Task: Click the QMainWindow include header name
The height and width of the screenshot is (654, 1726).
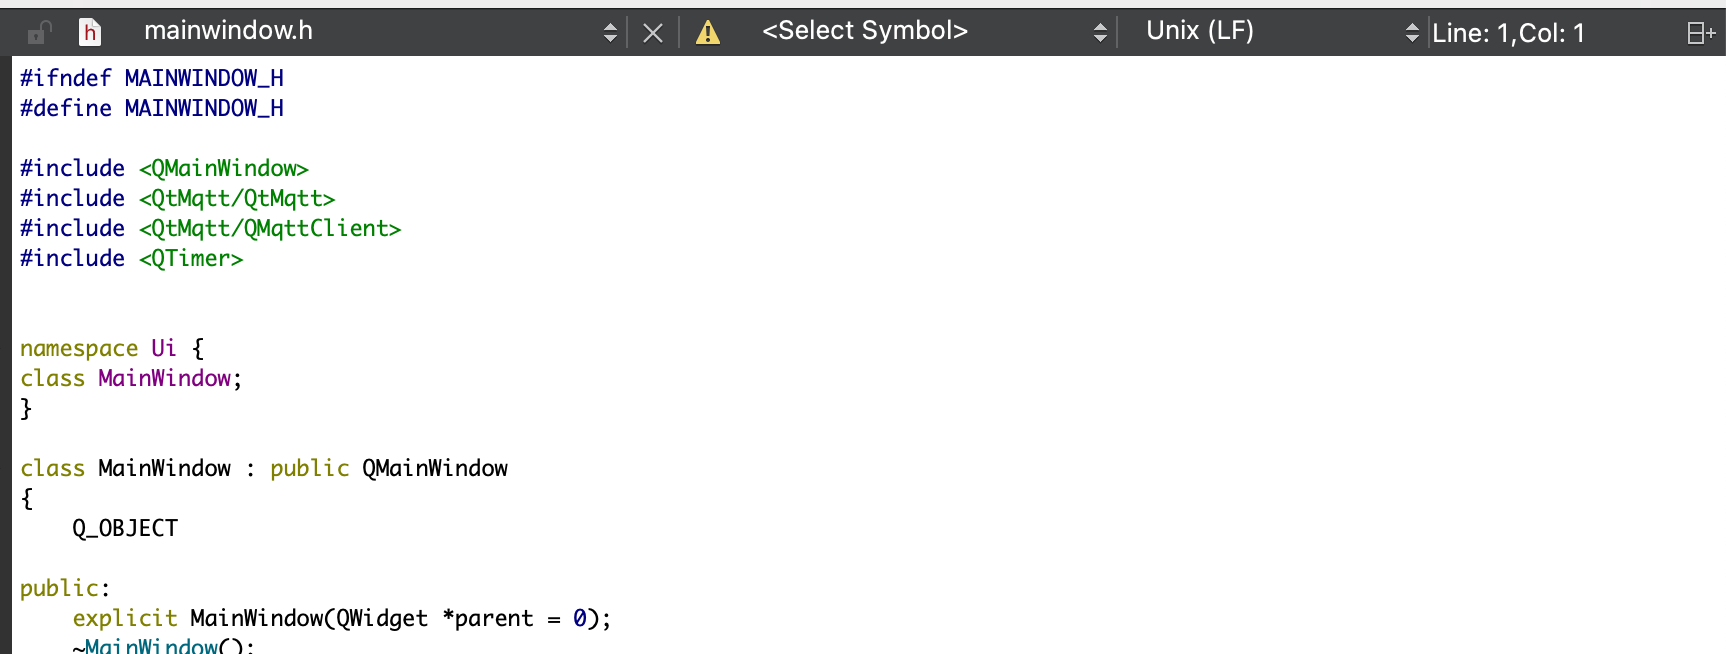Action: [x=224, y=168]
